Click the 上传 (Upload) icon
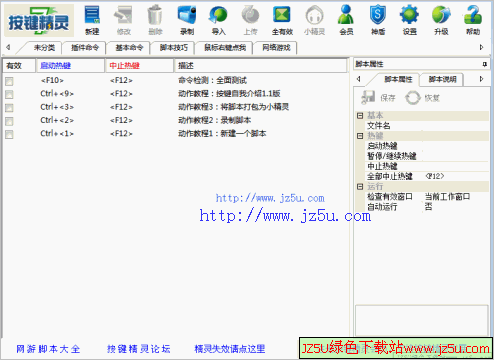 pyautogui.click(x=250, y=20)
